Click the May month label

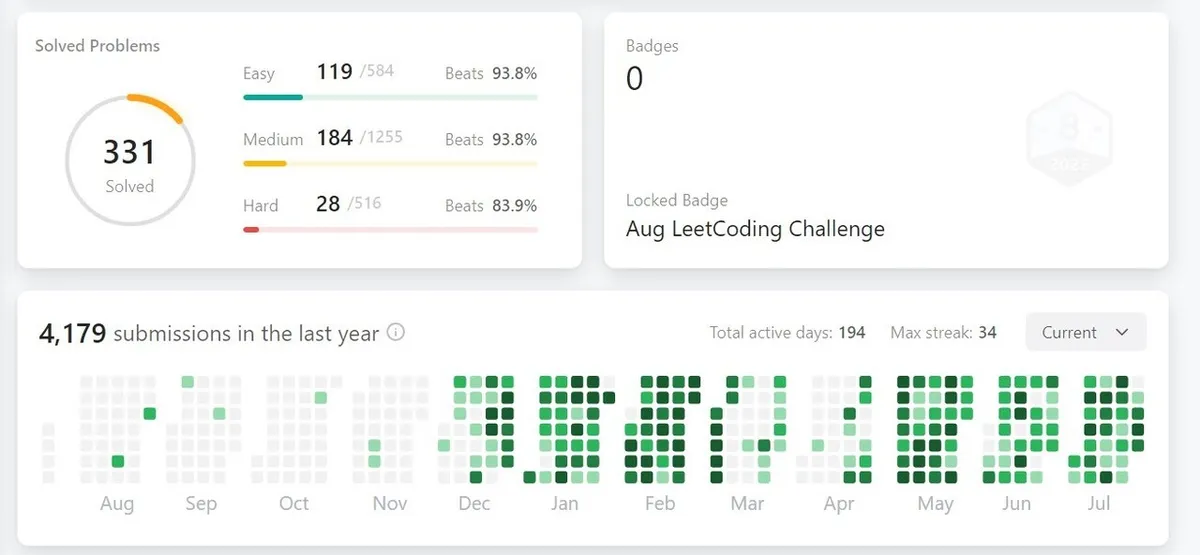tap(935, 503)
